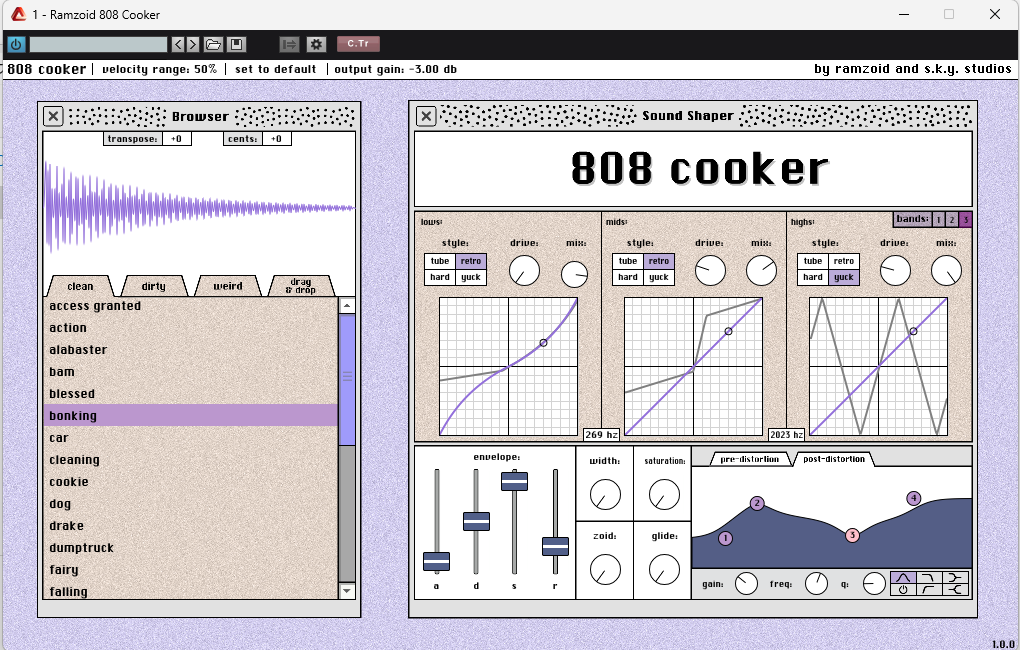Image resolution: width=1020 pixels, height=650 pixels.
Task: Switch to pre-distortion EQ tab
Action: coord(749,459)
